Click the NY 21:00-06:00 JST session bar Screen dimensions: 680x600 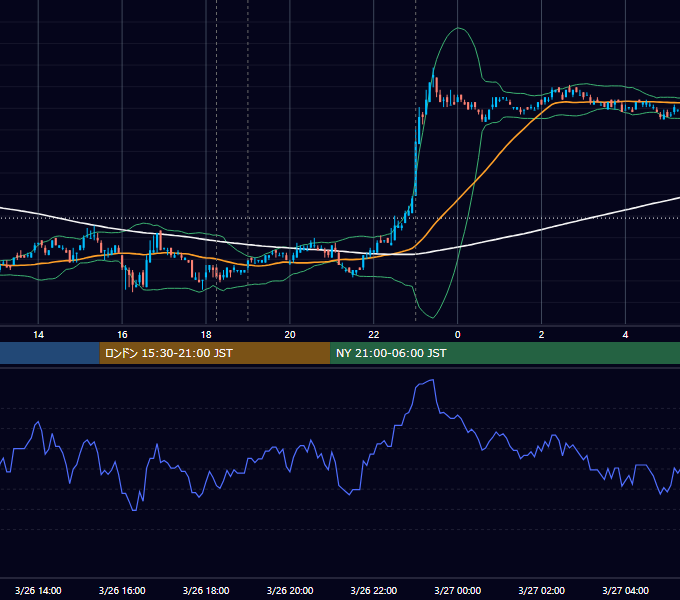pyautogui.click(x=505, y=353)
